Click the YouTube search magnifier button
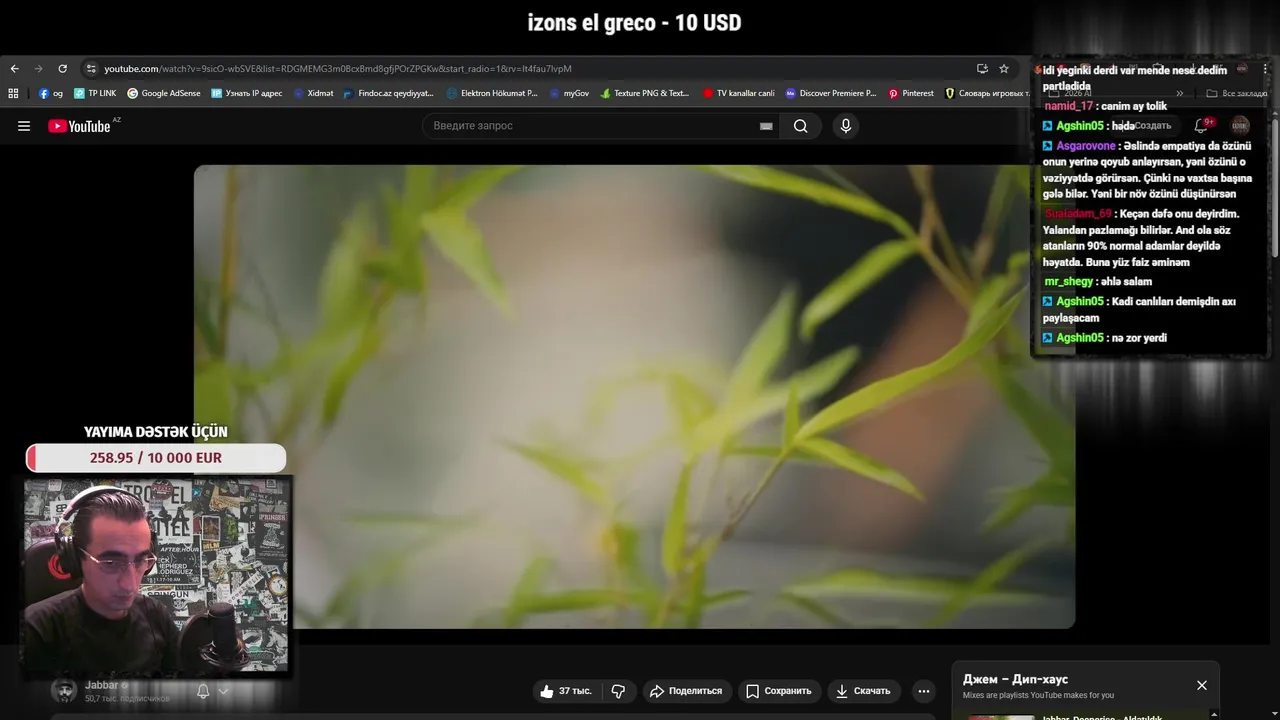 click(801, 126)
